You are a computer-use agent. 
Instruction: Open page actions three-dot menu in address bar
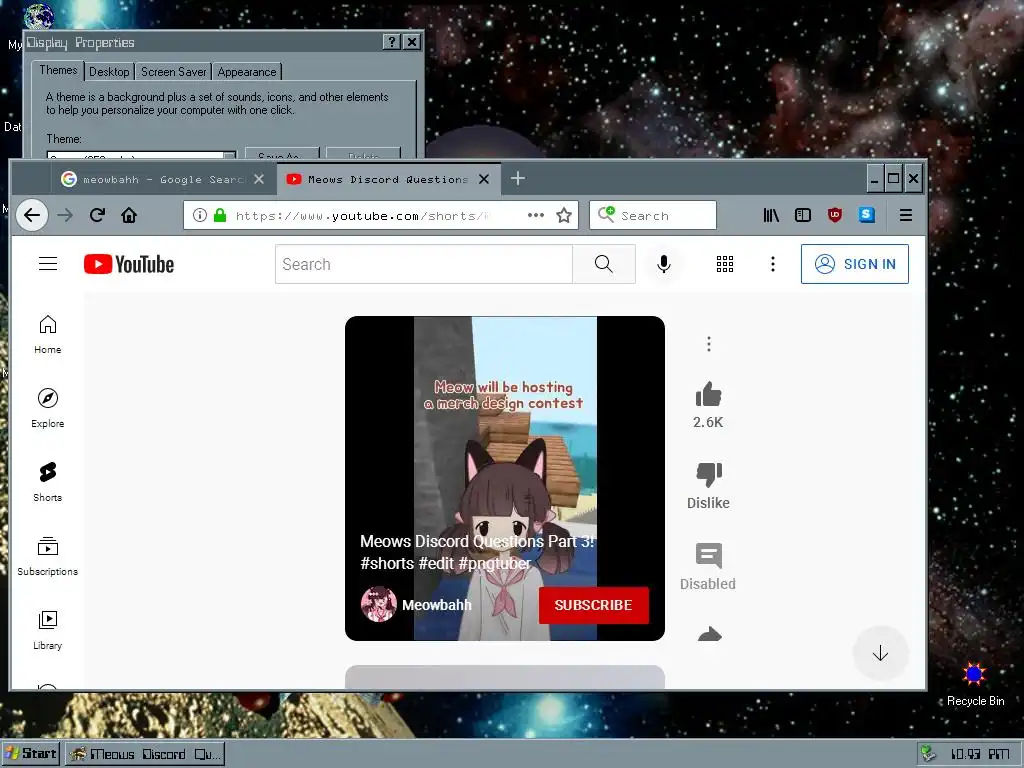[536, 215]
